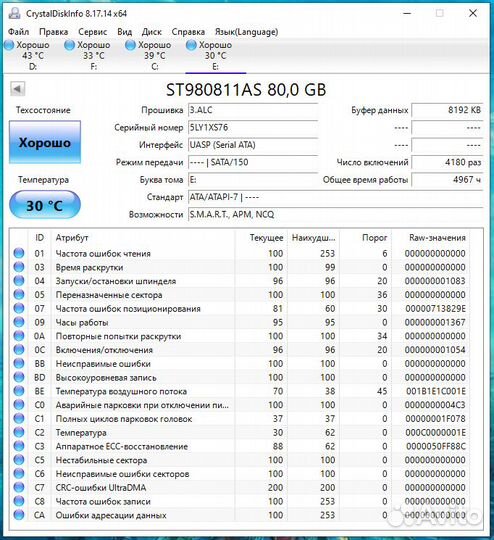Click status dot for attribute BE

click(19, 391)
